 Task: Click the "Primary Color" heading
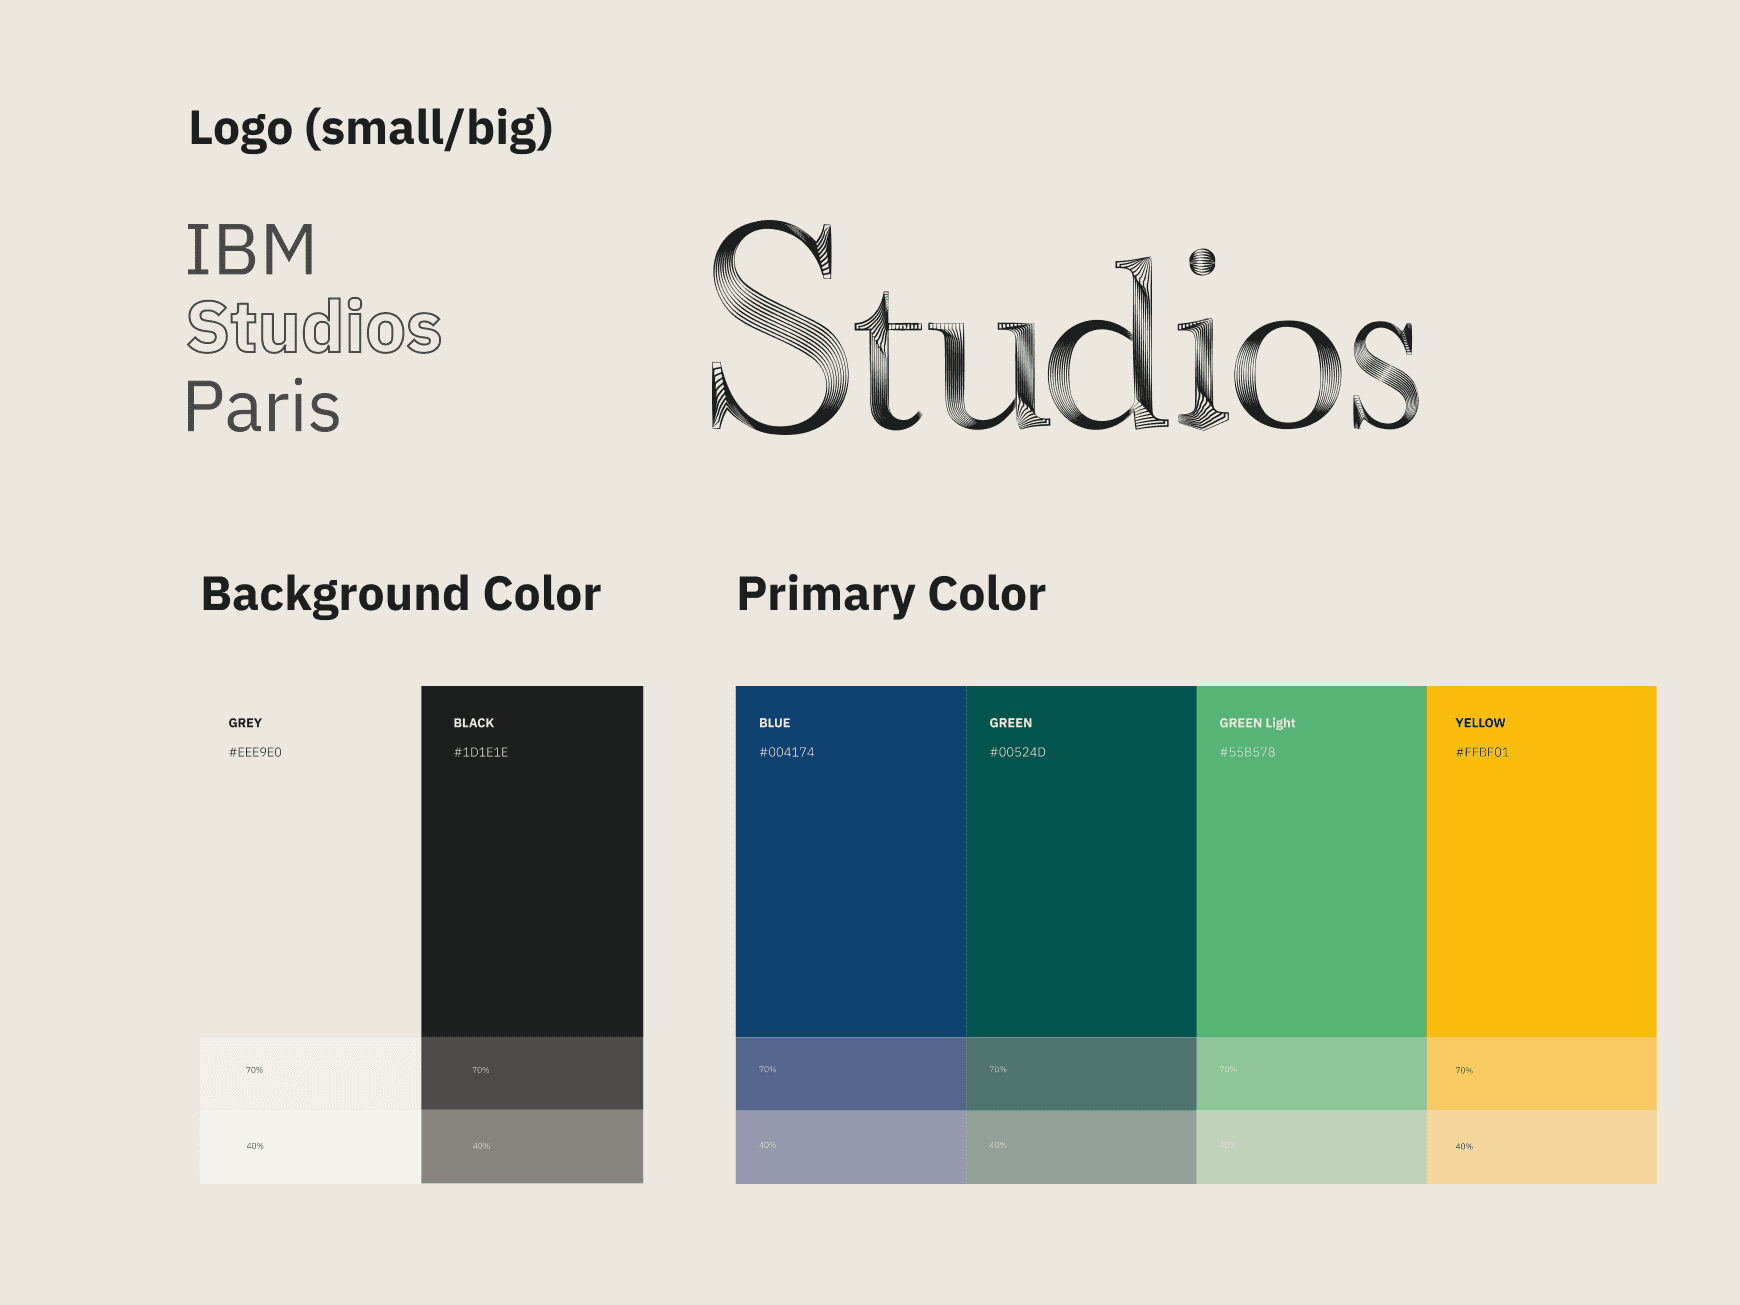point(891,595)
